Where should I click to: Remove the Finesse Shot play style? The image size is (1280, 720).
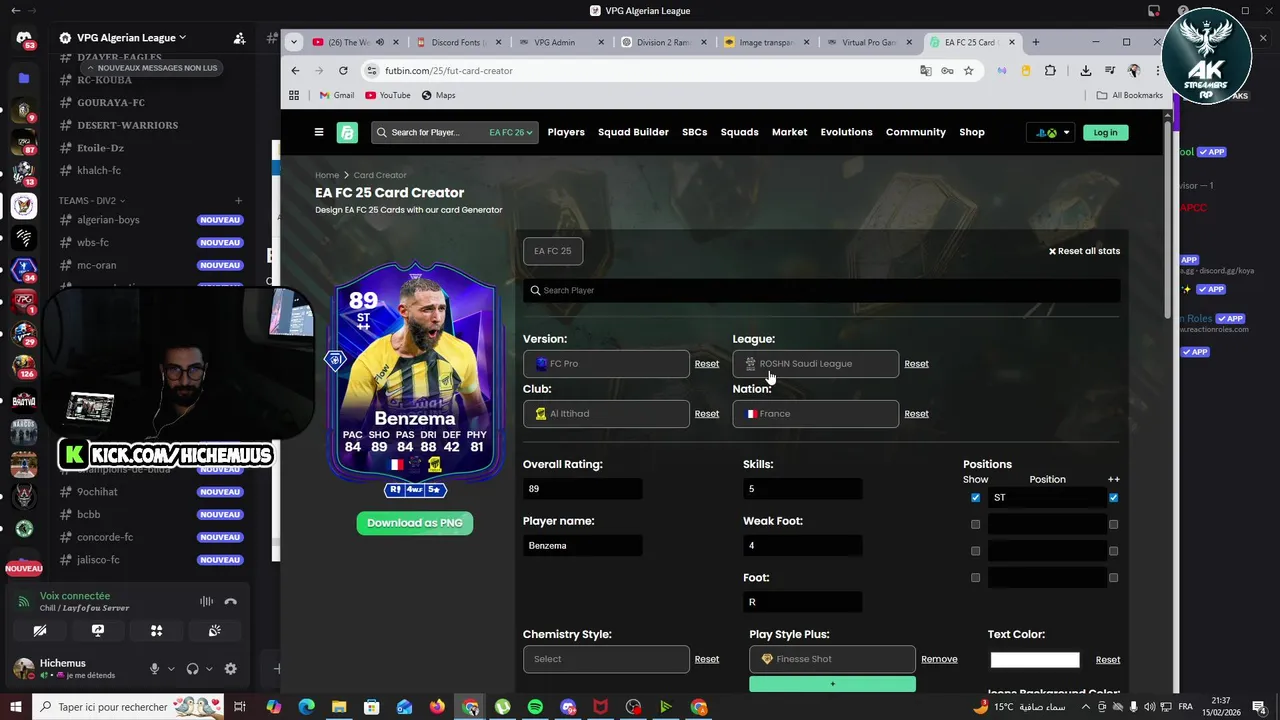tap(939, 659)
